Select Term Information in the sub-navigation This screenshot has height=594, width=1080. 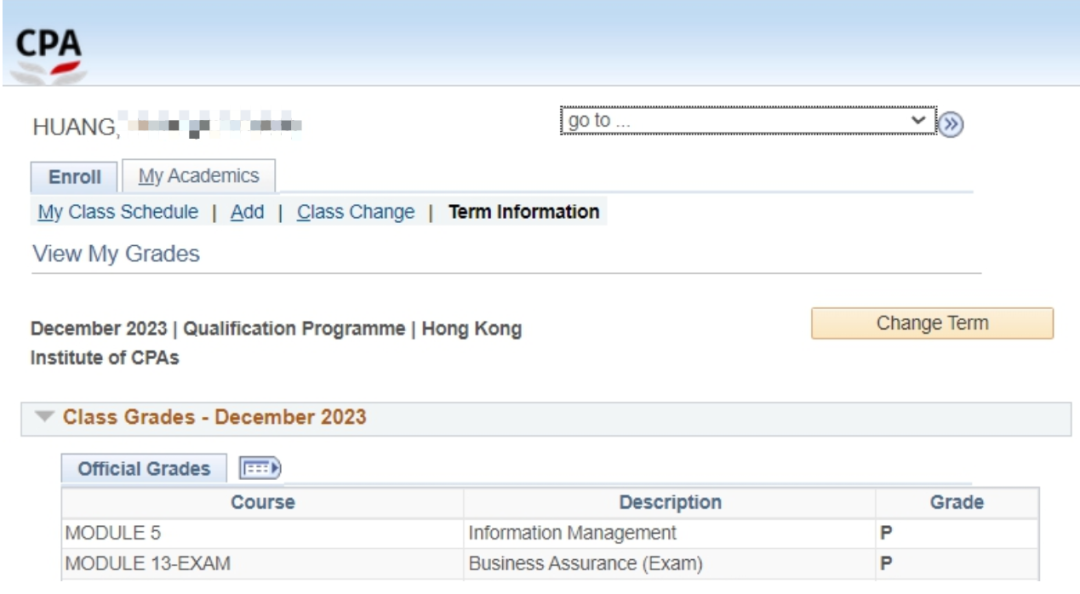(524, 212)
